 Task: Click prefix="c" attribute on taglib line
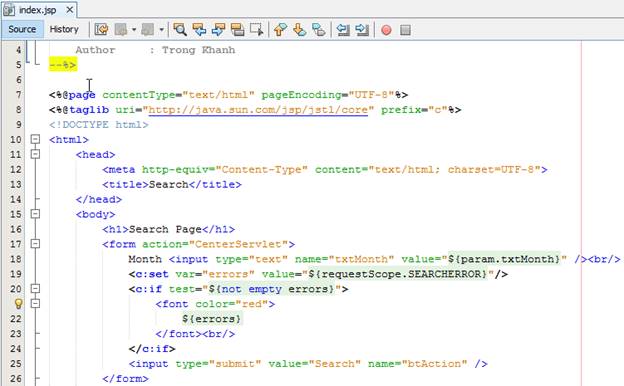click(414, 110)
